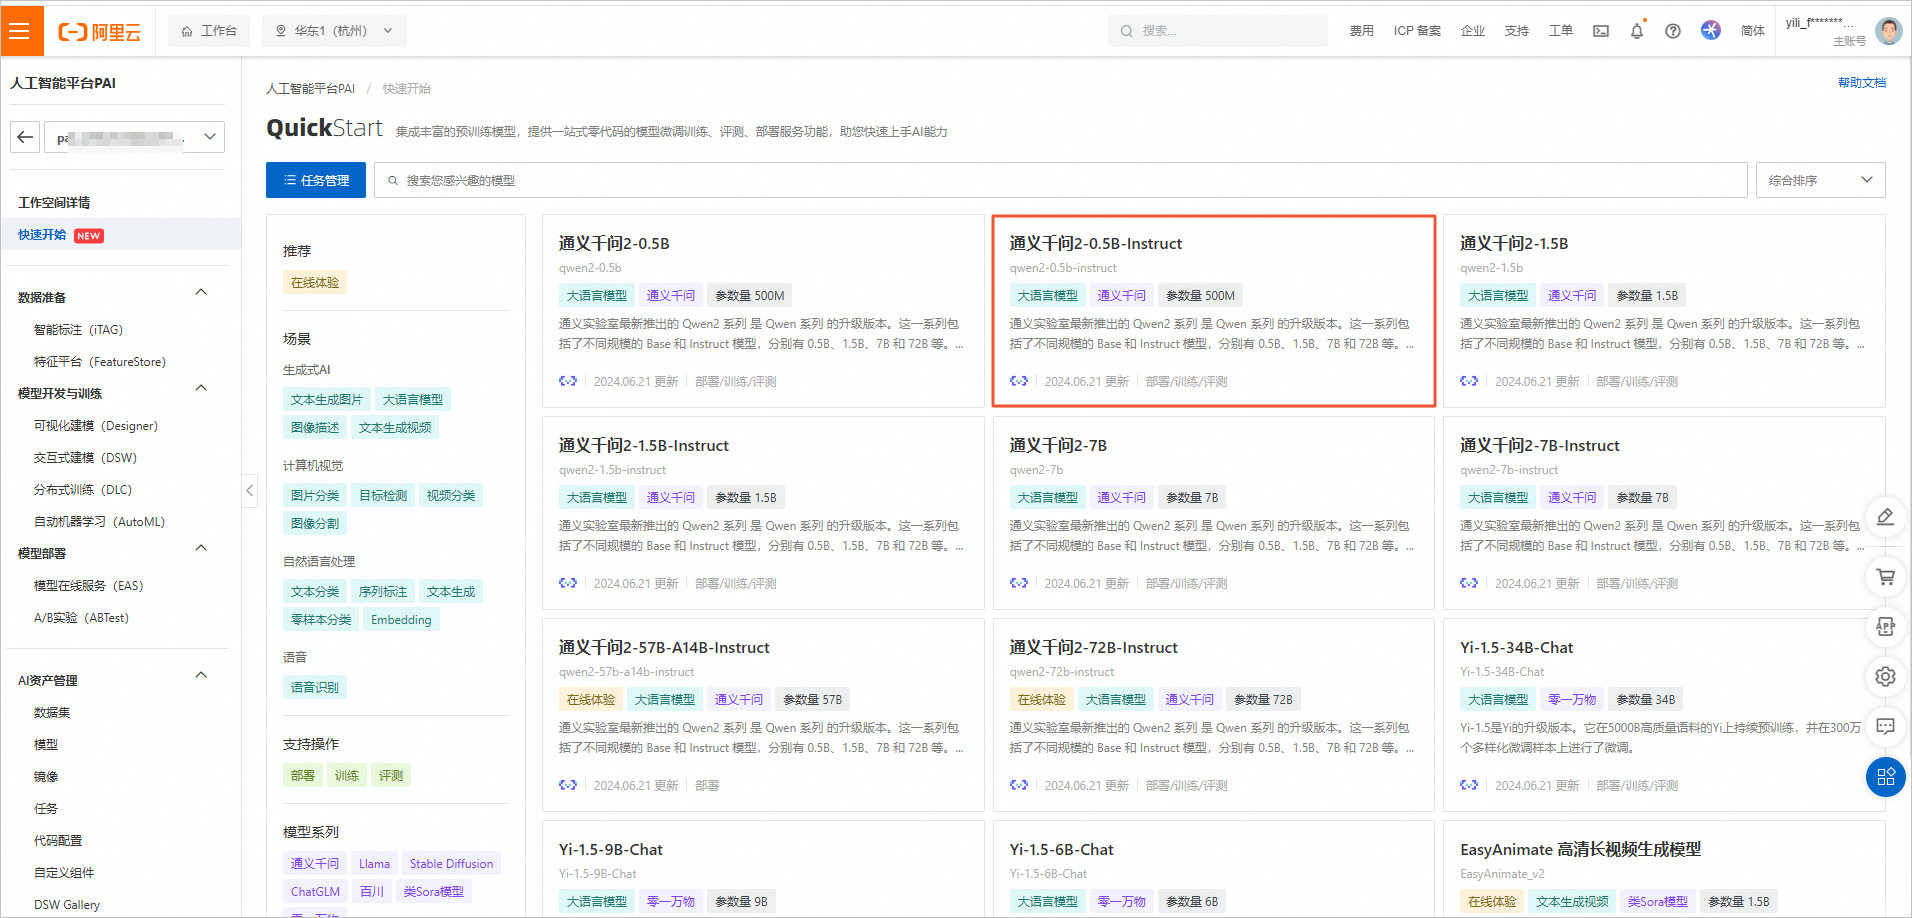Open the help question mark icon
1912x918 pixels.
(1673, 31)
